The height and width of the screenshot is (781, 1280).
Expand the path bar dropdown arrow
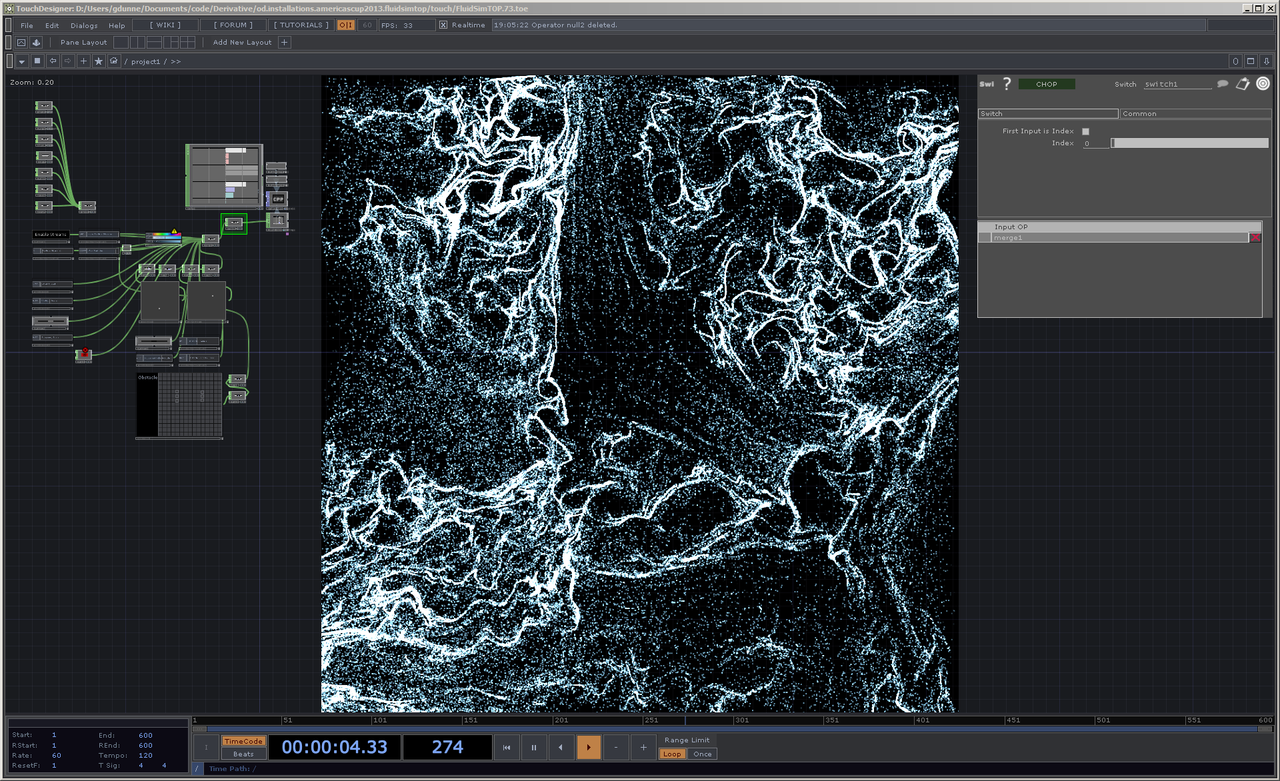21,61
